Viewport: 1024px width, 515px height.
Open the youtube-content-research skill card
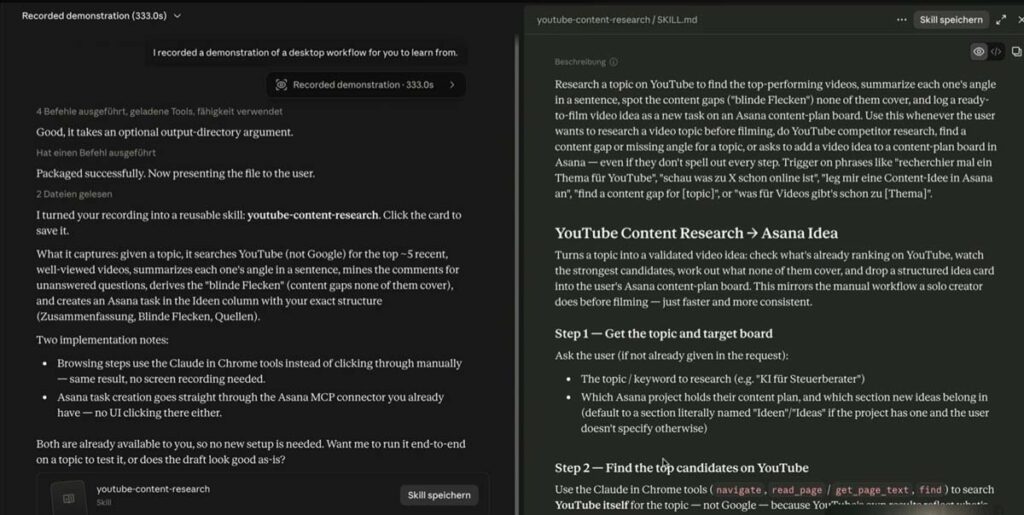(263, 494)
